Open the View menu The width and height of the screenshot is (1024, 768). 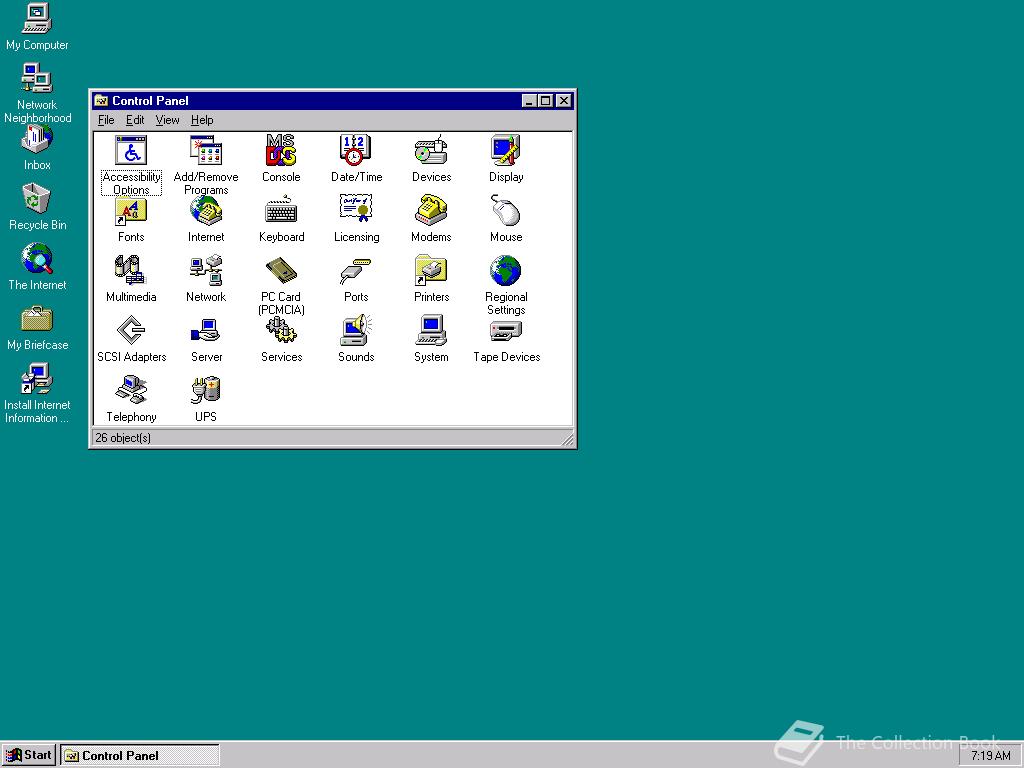tap(167, 120)
